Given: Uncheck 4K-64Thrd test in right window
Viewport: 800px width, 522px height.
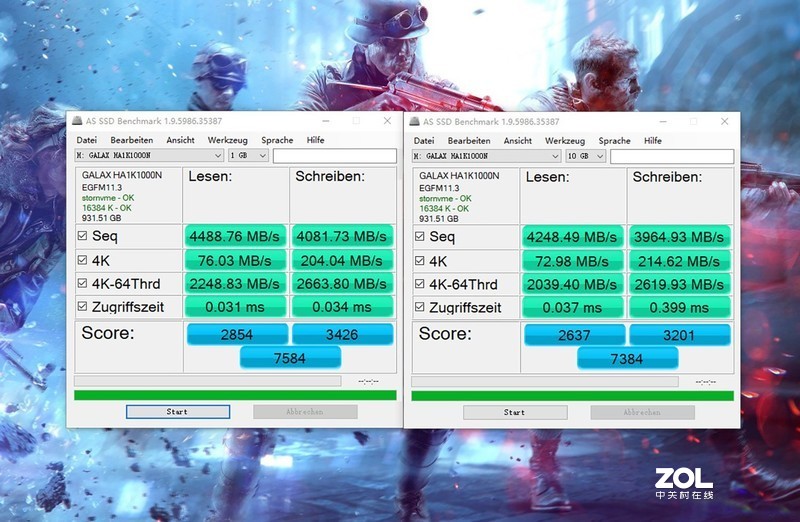Looking at the screenshot, I should click(x=419, y=284).
